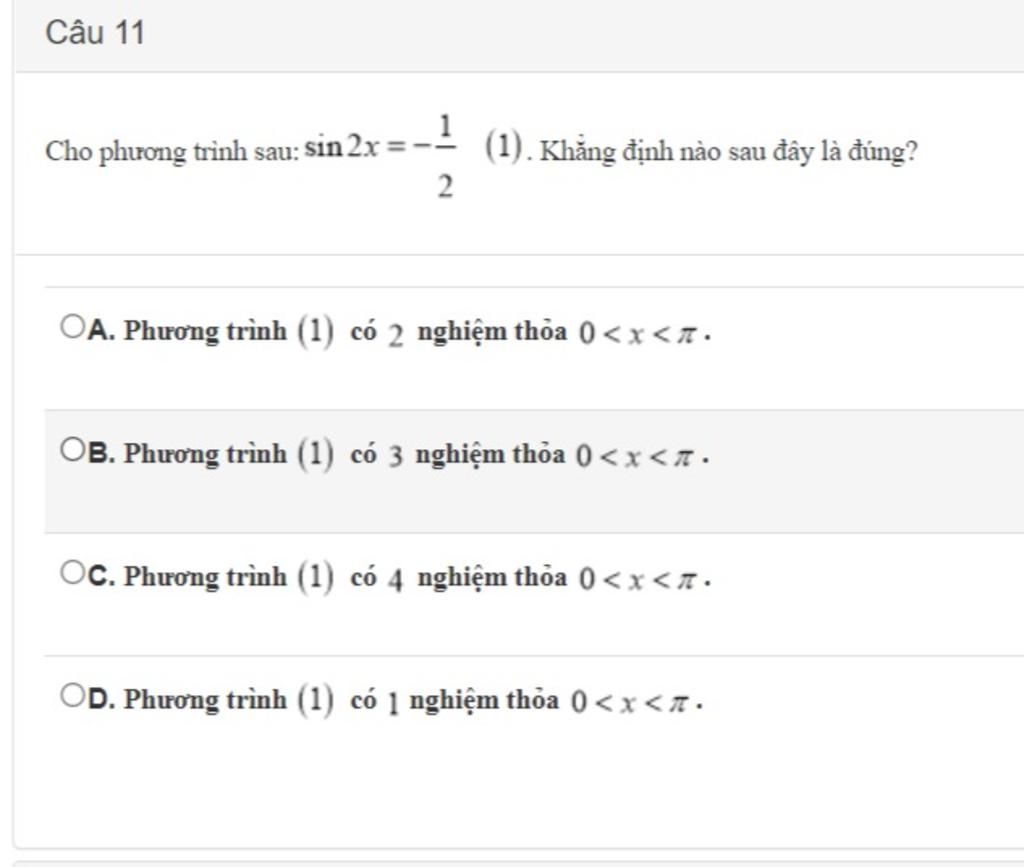Click the bold letter 'C.' option label
1024x867 pixels.
point(101,576)
